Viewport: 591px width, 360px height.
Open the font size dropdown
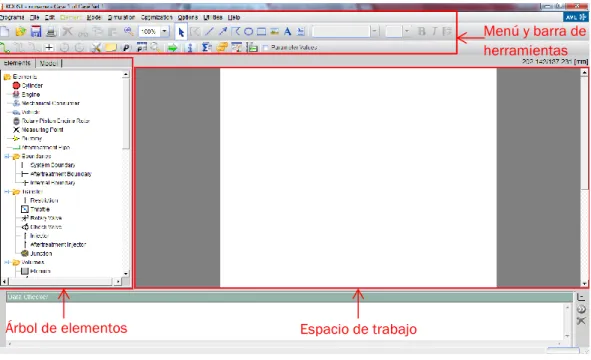click(x=407, y=31)
